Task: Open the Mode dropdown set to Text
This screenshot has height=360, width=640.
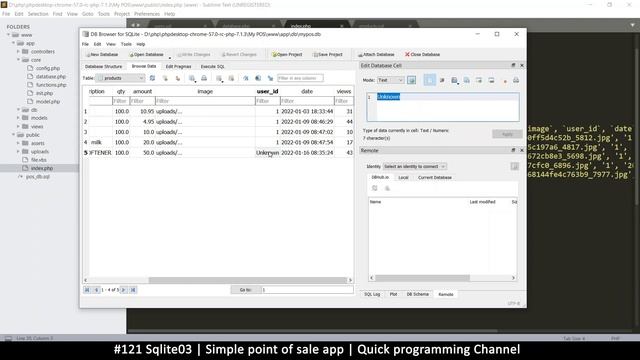Action: 390,80
